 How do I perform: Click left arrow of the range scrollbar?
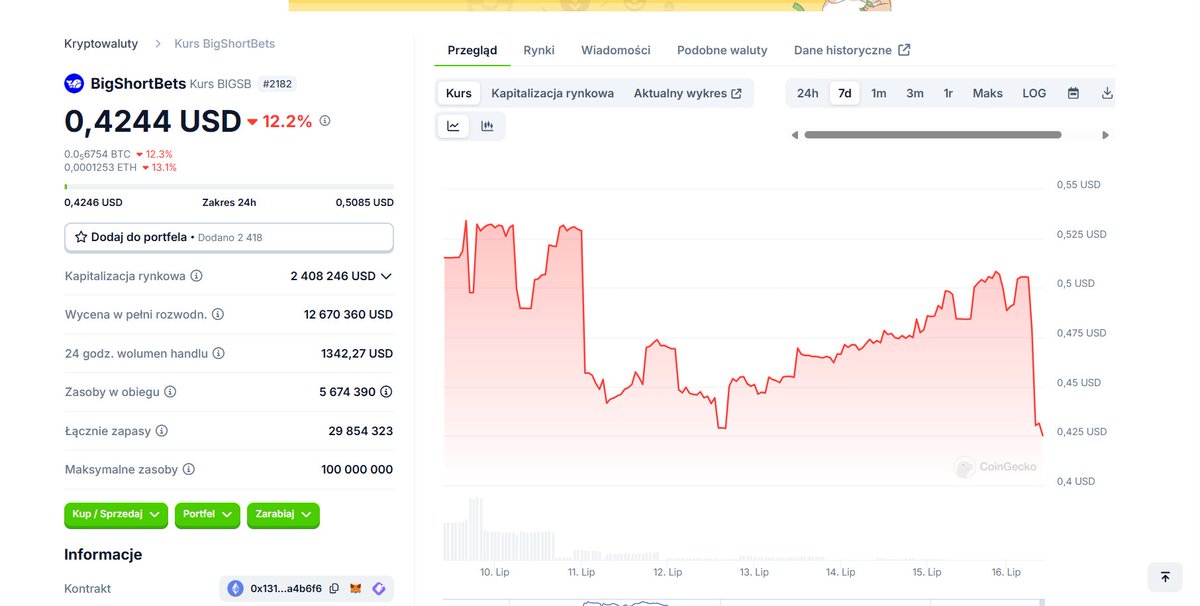pyautogui.click(x=795, y=135)
